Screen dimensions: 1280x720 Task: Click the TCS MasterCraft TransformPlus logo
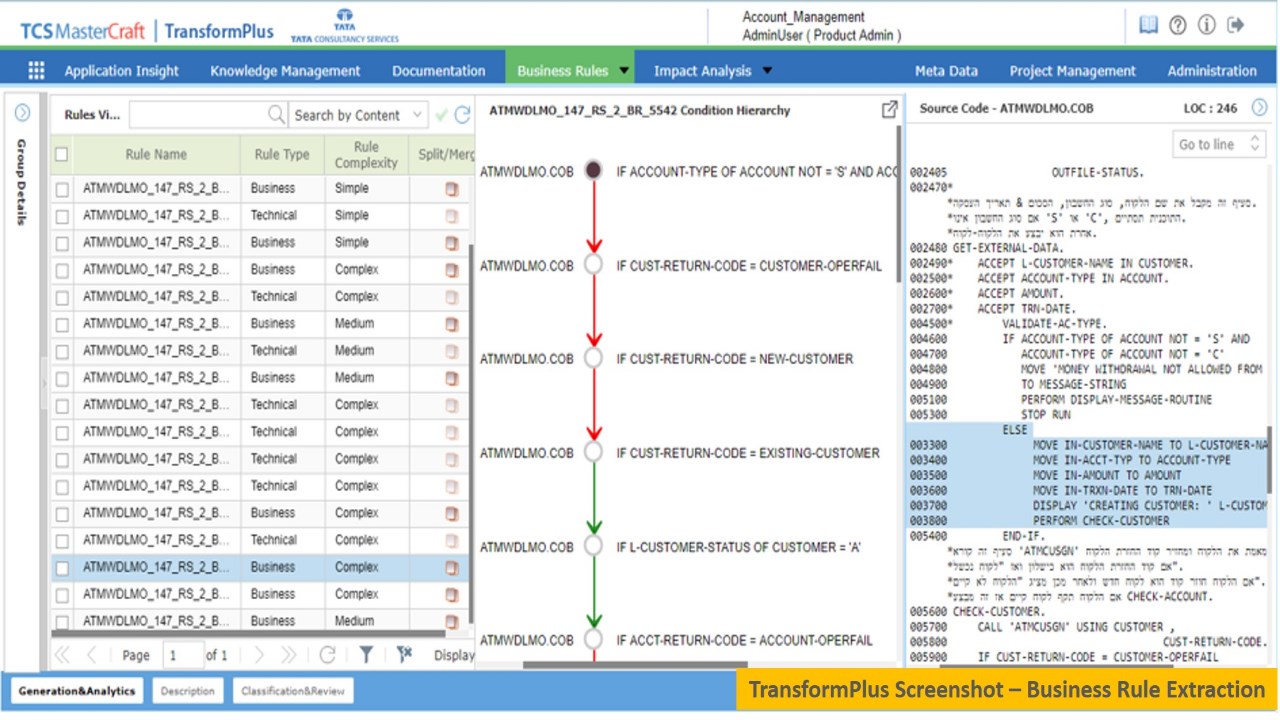click(147, 31)
